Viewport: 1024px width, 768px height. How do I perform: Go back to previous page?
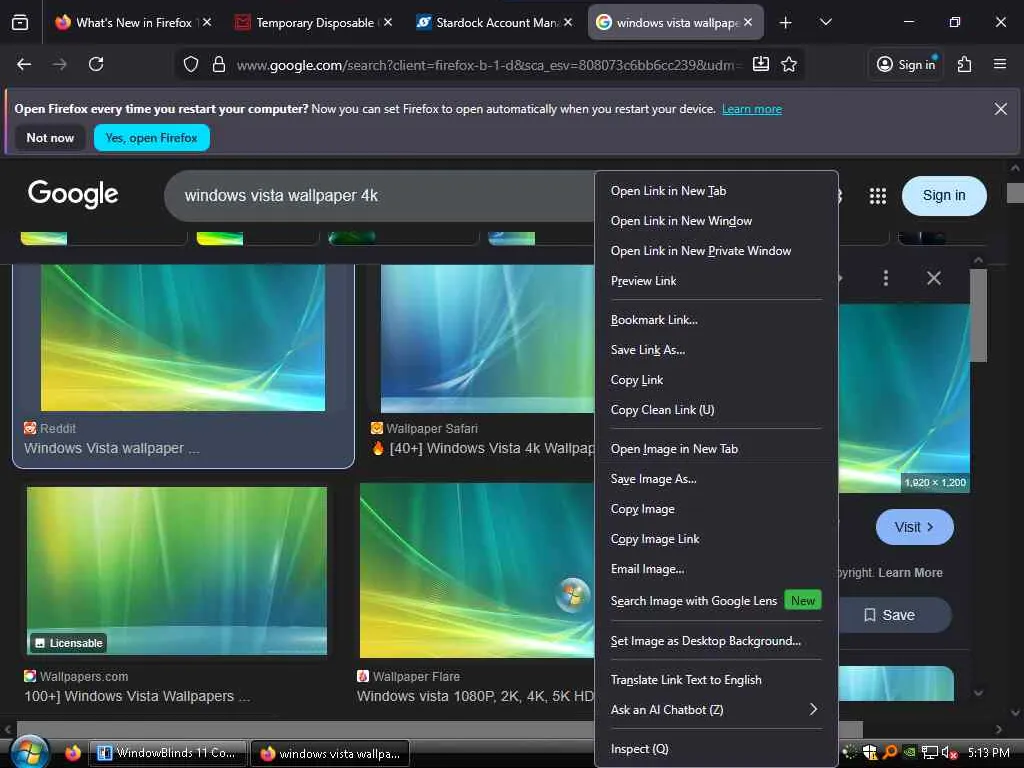click(24, 64)
